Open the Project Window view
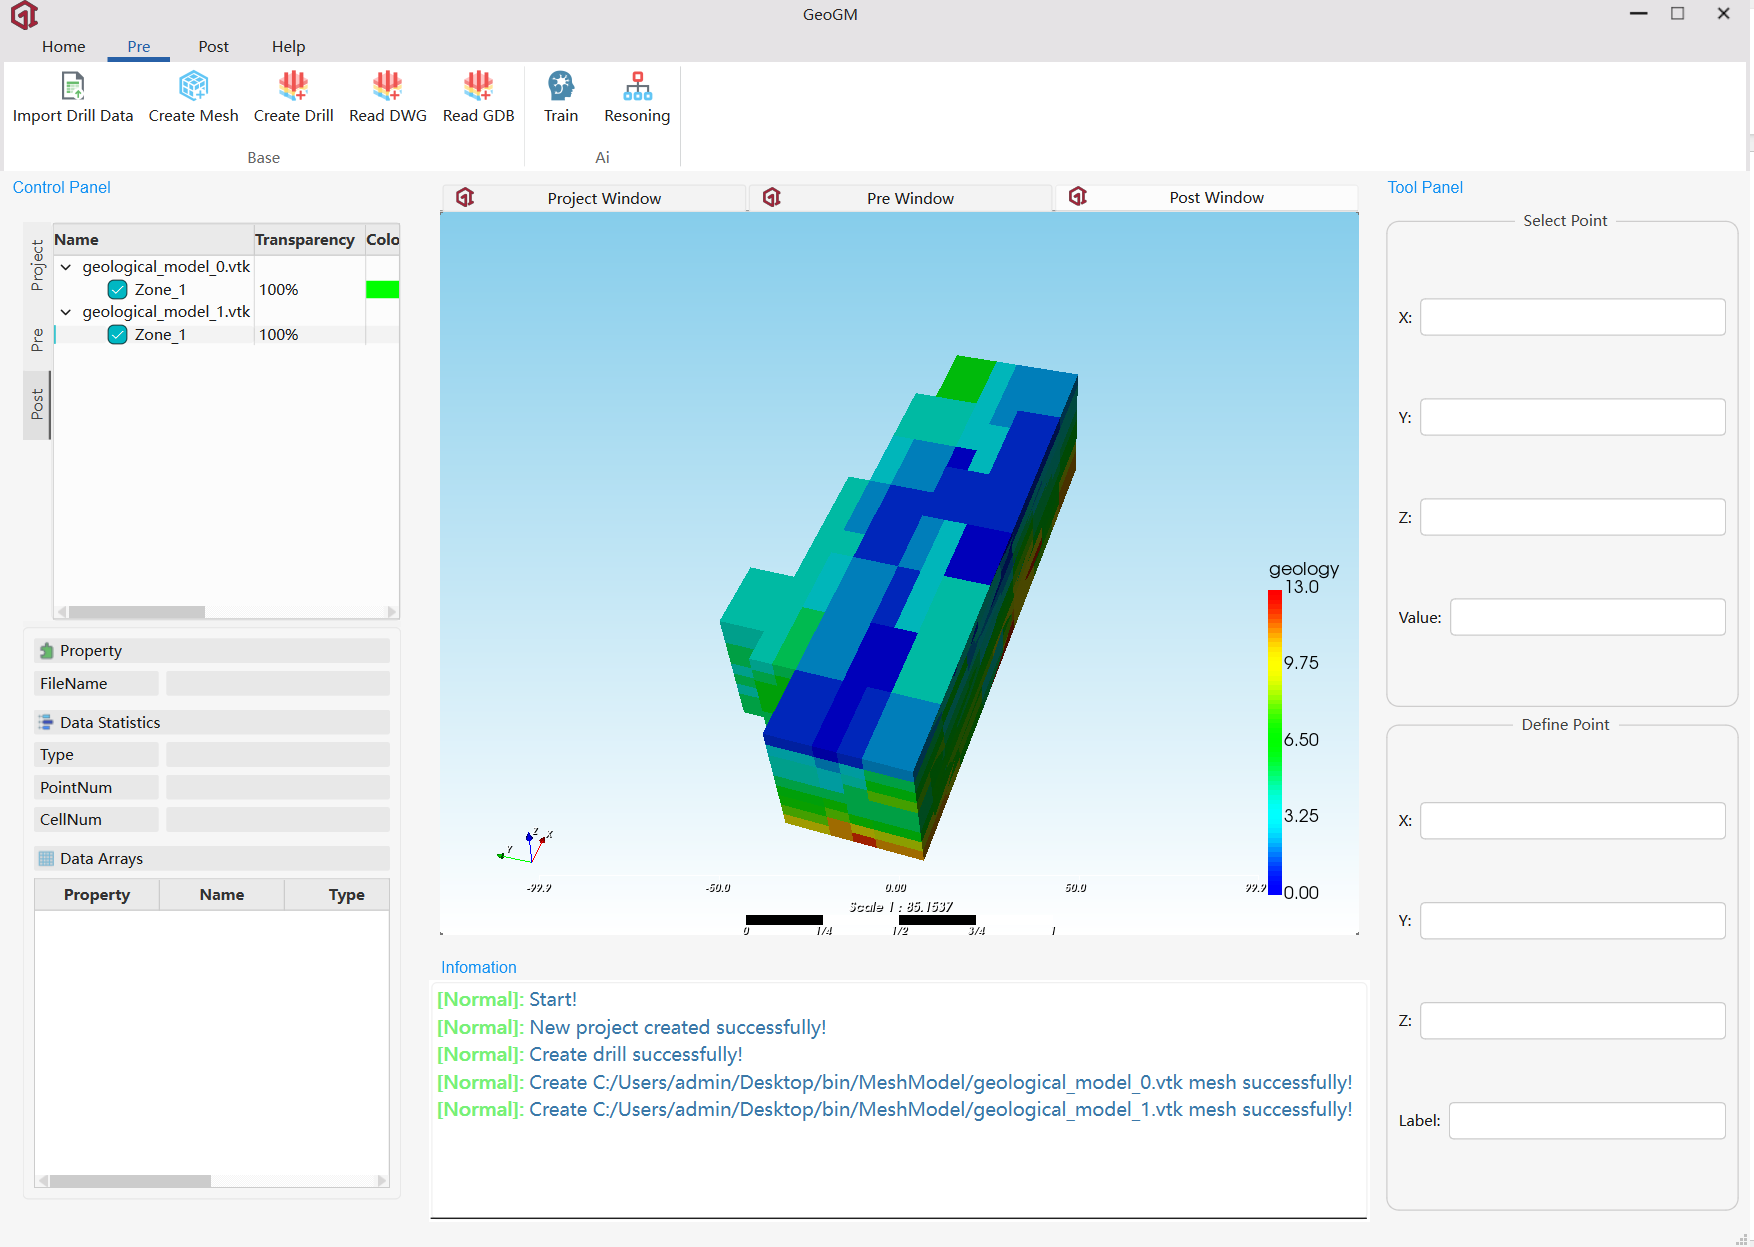The image size is (1754, 1247). pyautogui.click(x=603, y=198)
